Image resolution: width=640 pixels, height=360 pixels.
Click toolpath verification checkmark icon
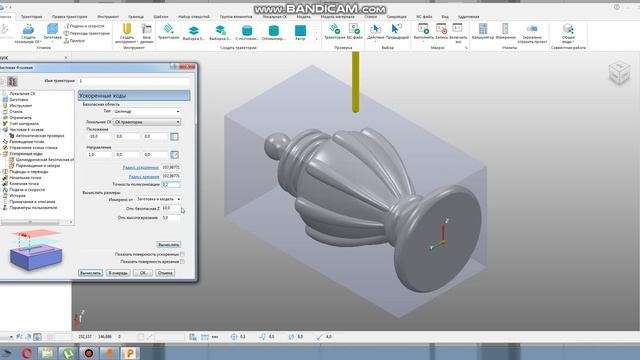[x=335, y=29]
